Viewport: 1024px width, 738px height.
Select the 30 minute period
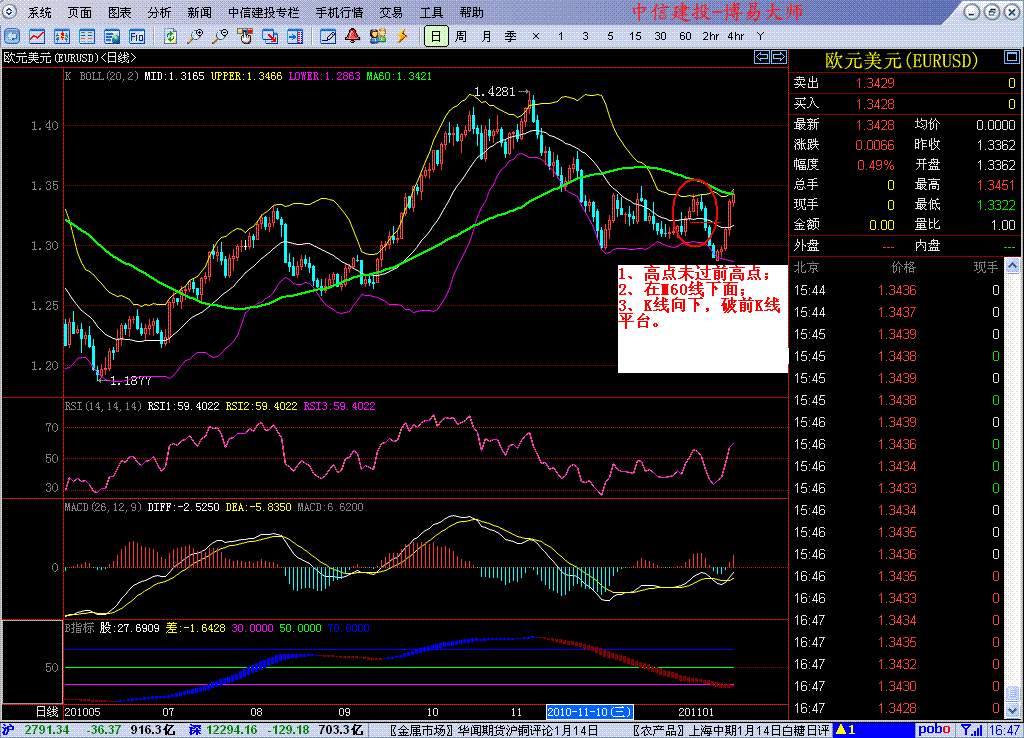pos(660,37)
